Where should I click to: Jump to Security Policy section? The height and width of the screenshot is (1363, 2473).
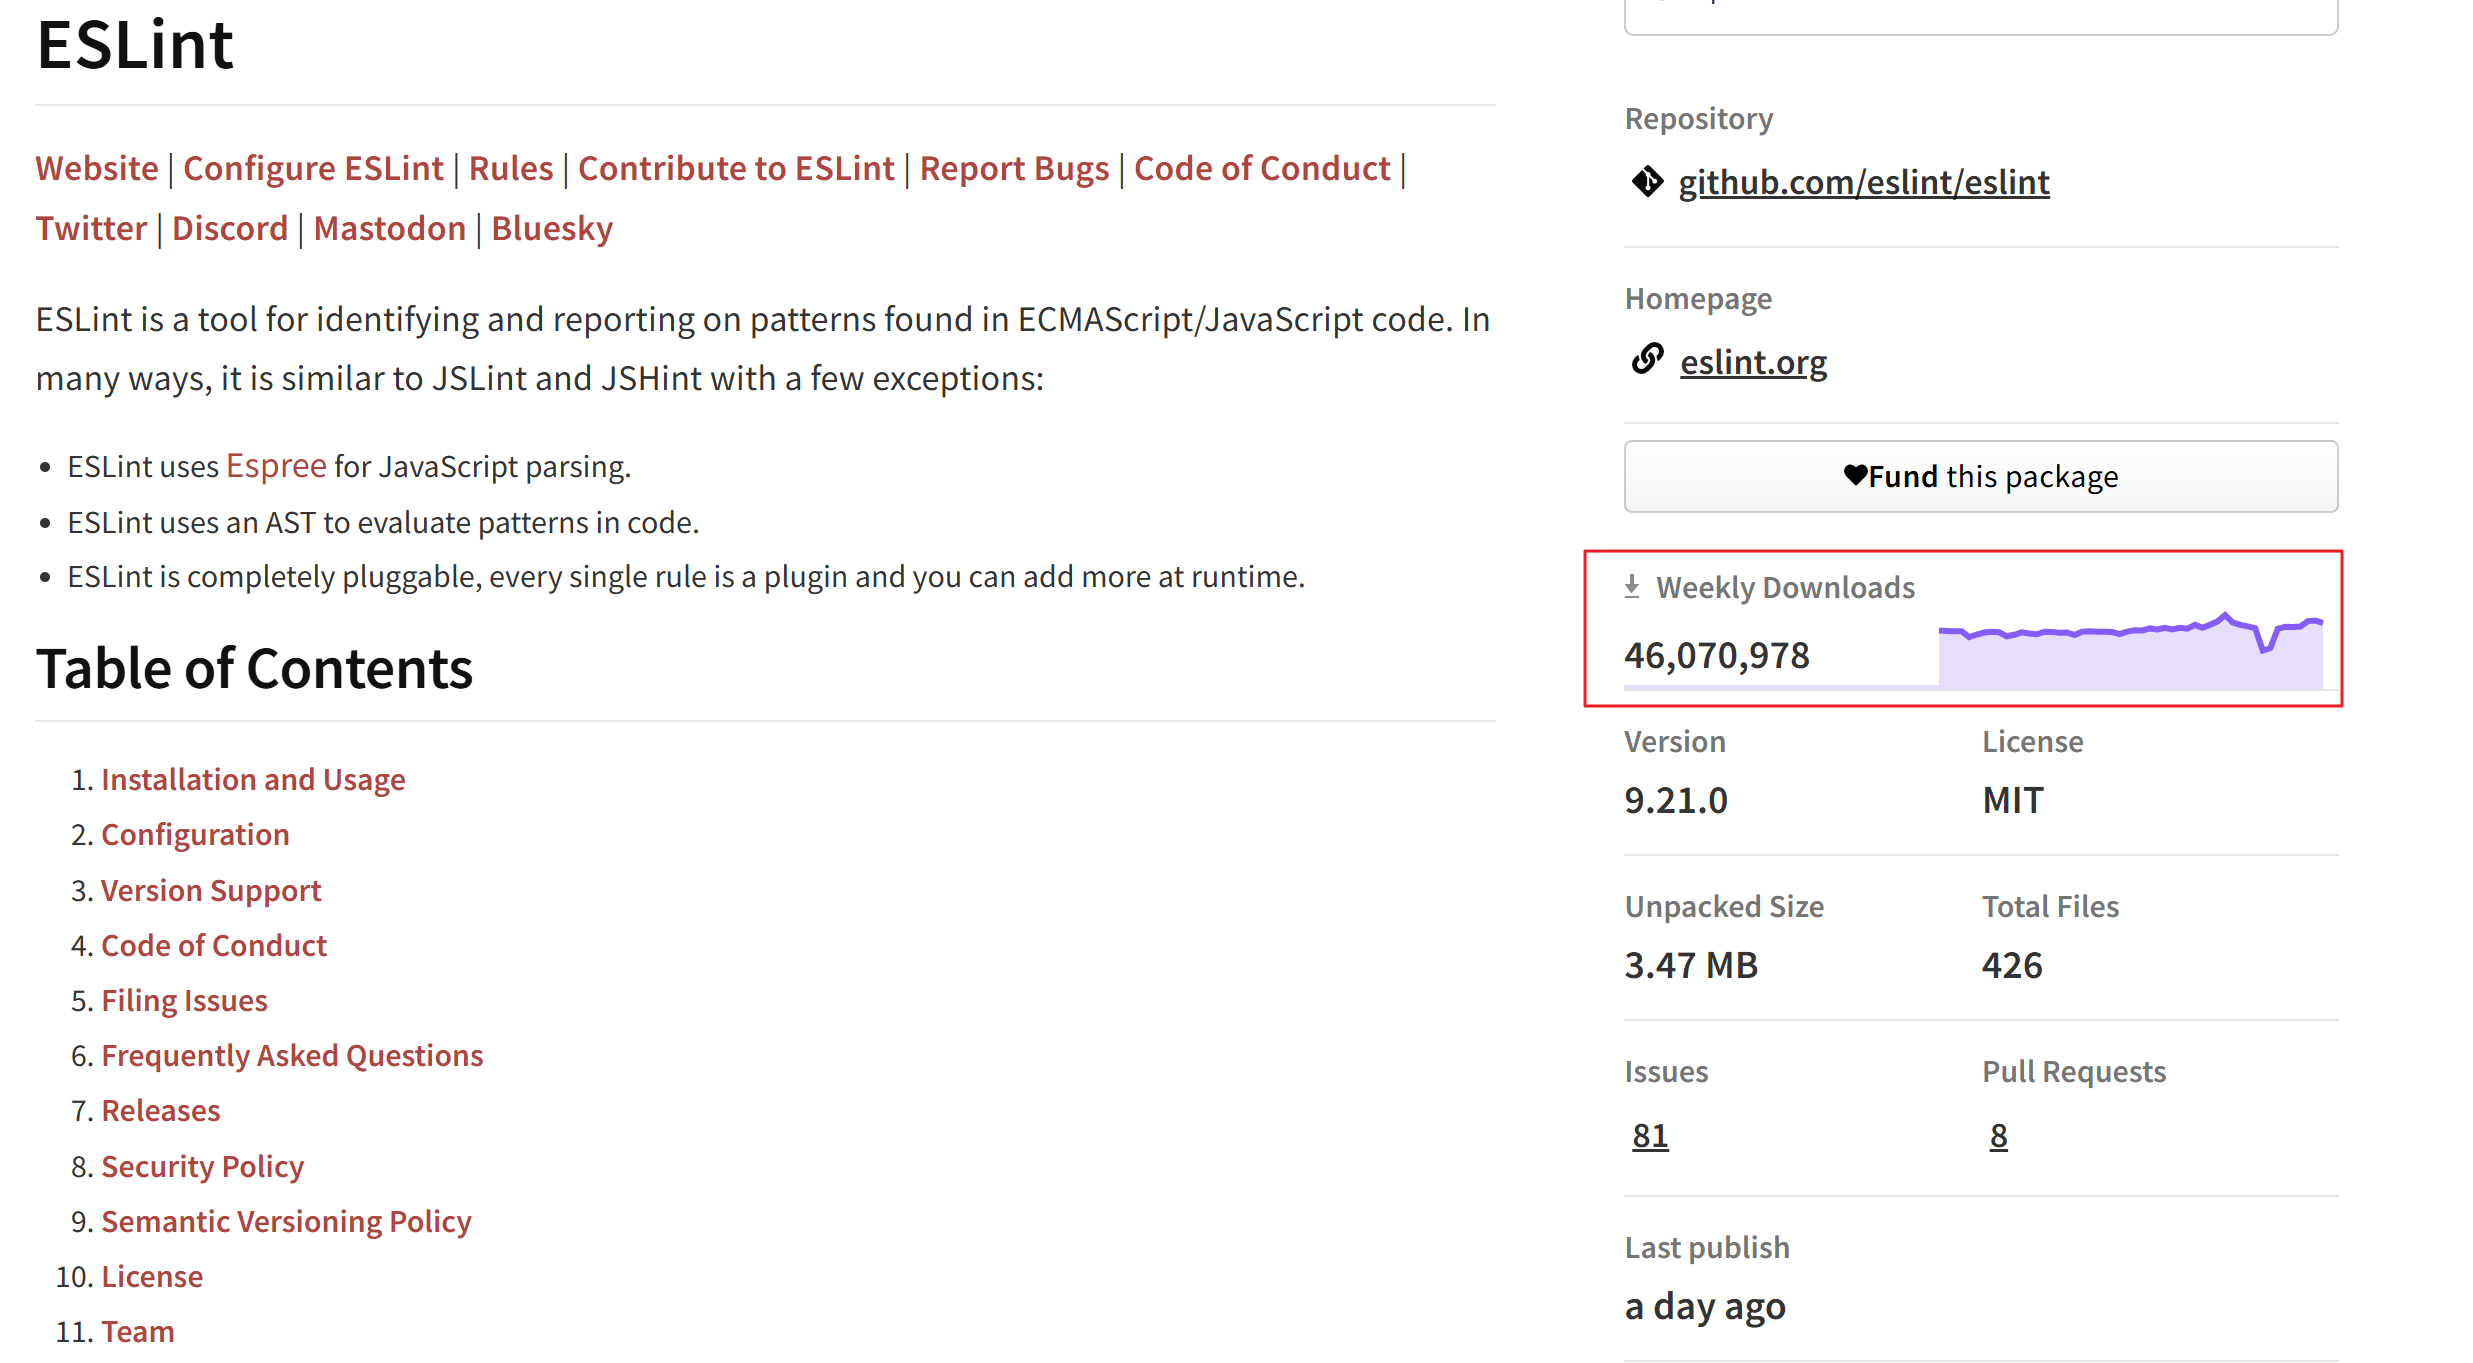[x=202, y=1166]
